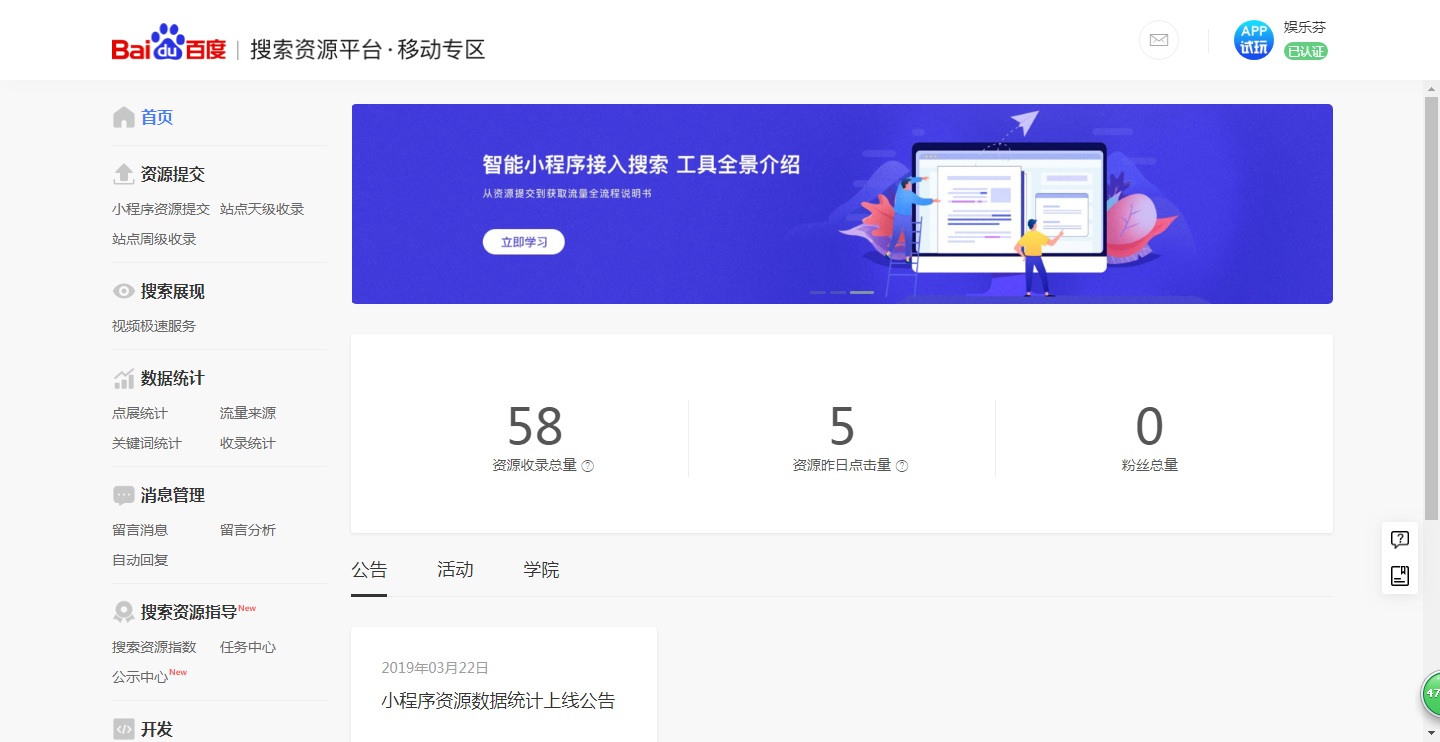
Task: Open 开发 section heading
Action: [x=157, y=729]
